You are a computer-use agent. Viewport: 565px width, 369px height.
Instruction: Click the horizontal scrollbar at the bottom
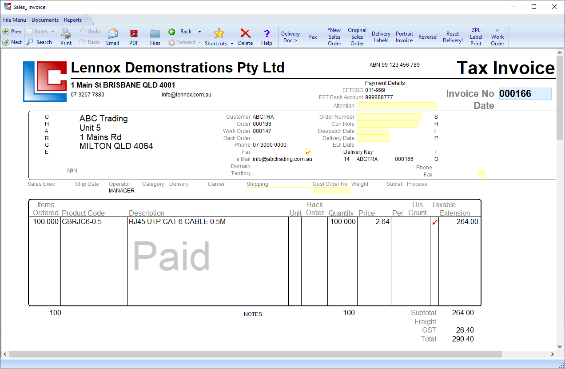pyautogui.click(x=255, y=354)
